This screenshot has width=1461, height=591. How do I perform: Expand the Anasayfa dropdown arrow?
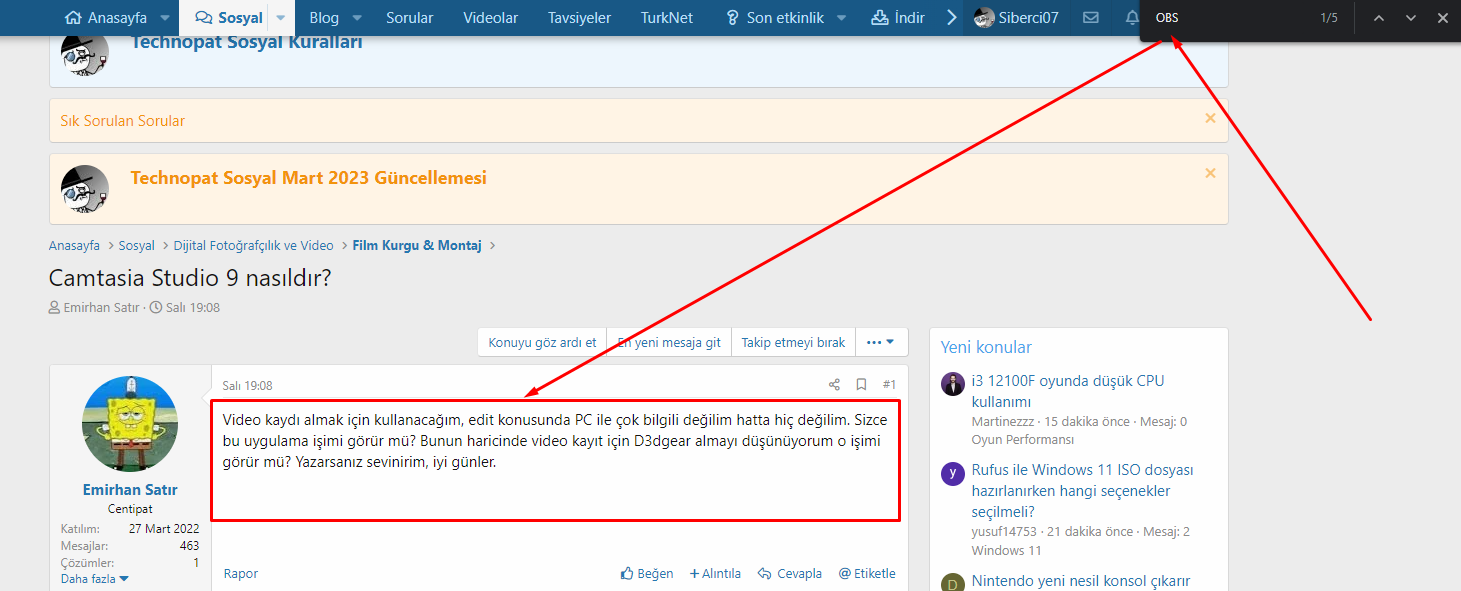165,18
